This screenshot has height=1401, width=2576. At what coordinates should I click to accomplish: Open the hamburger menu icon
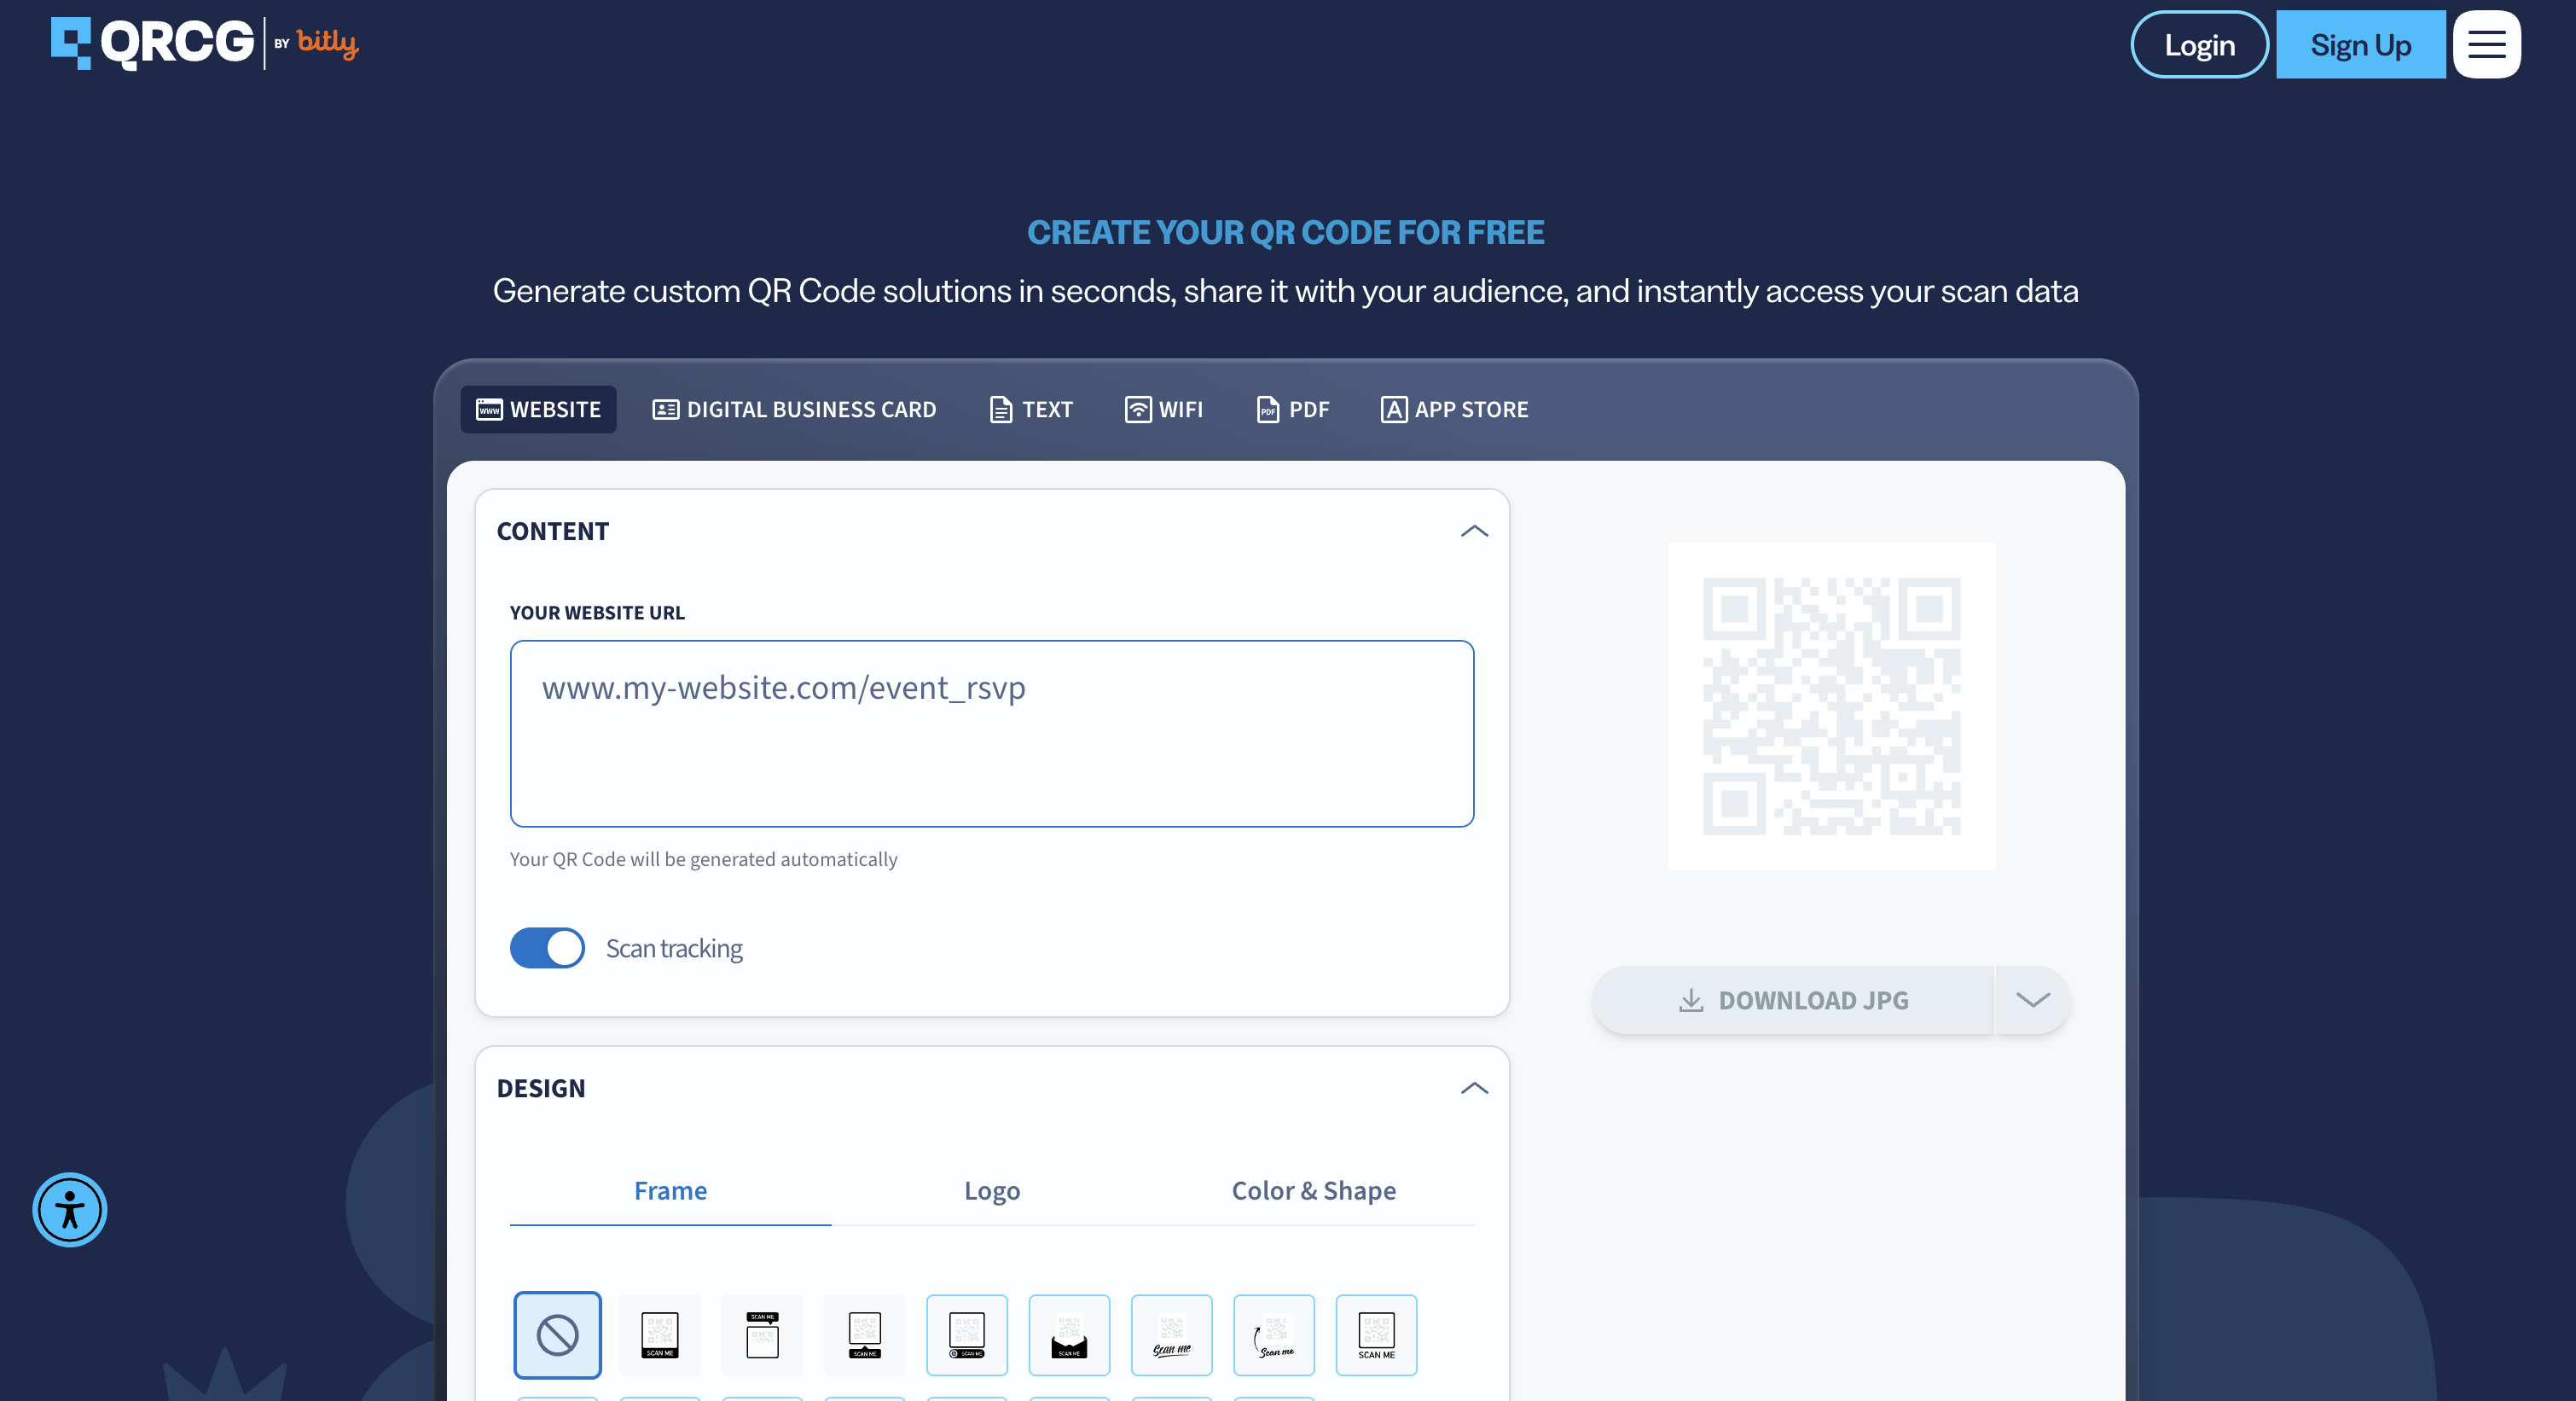click(x=2486, y=44)
